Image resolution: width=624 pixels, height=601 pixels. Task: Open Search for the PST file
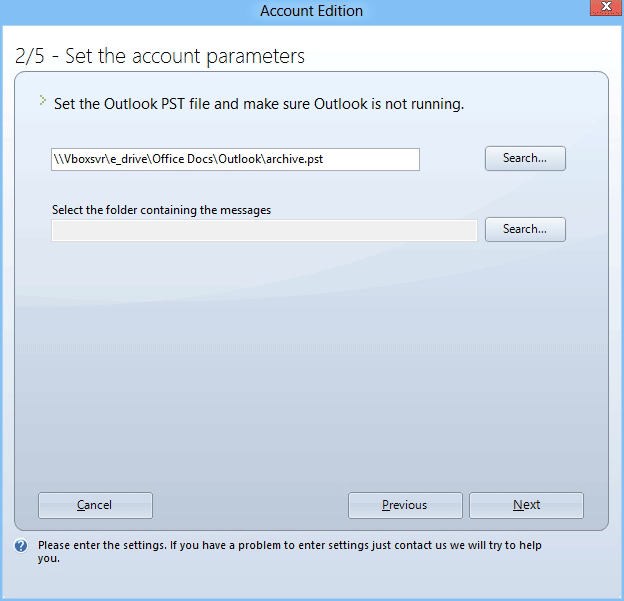pos(525,158)
